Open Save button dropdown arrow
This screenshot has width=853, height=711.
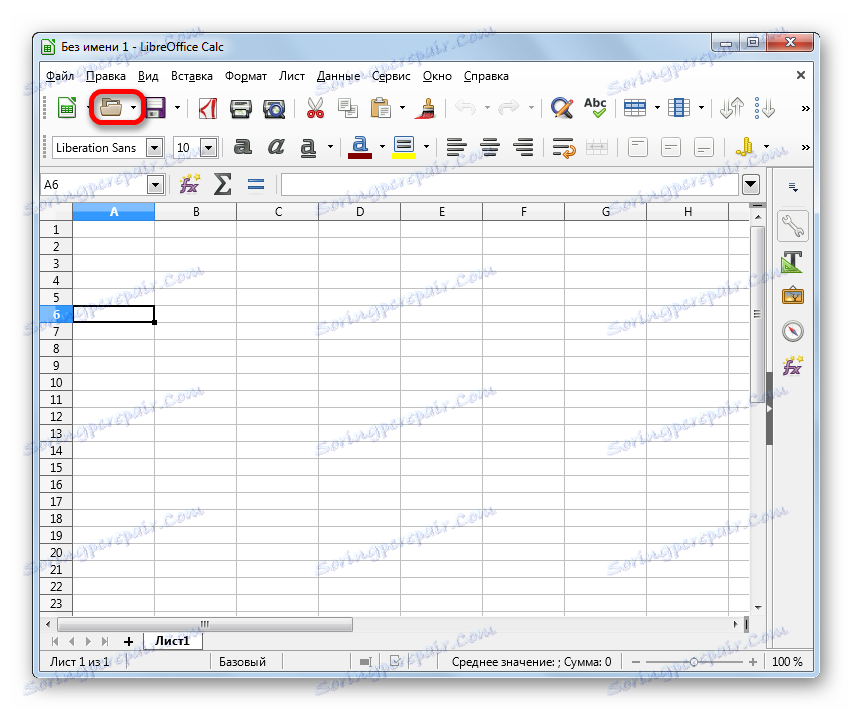[x=177, y=108]
